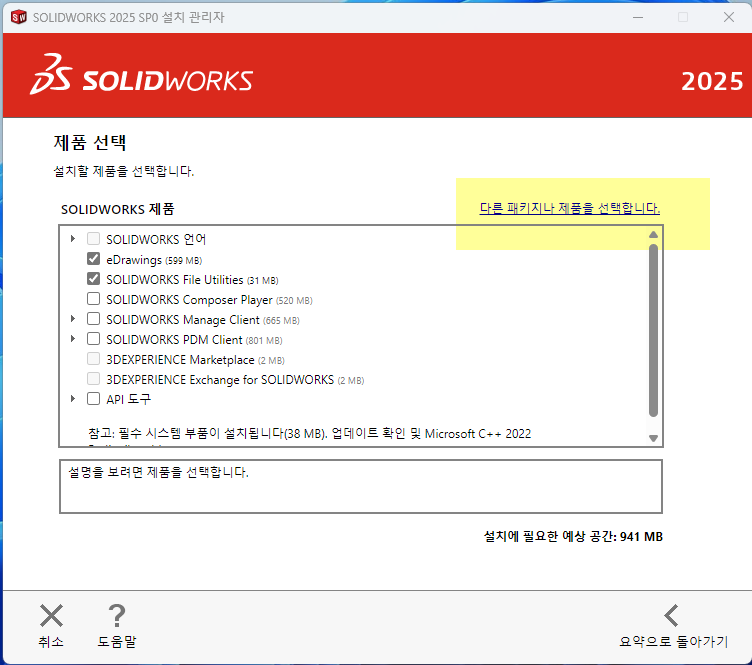Click the 설치에 필요한 예상 공간: 941 MB text
Viewport: 752px width, 665px height.
[x=573, y=537]
